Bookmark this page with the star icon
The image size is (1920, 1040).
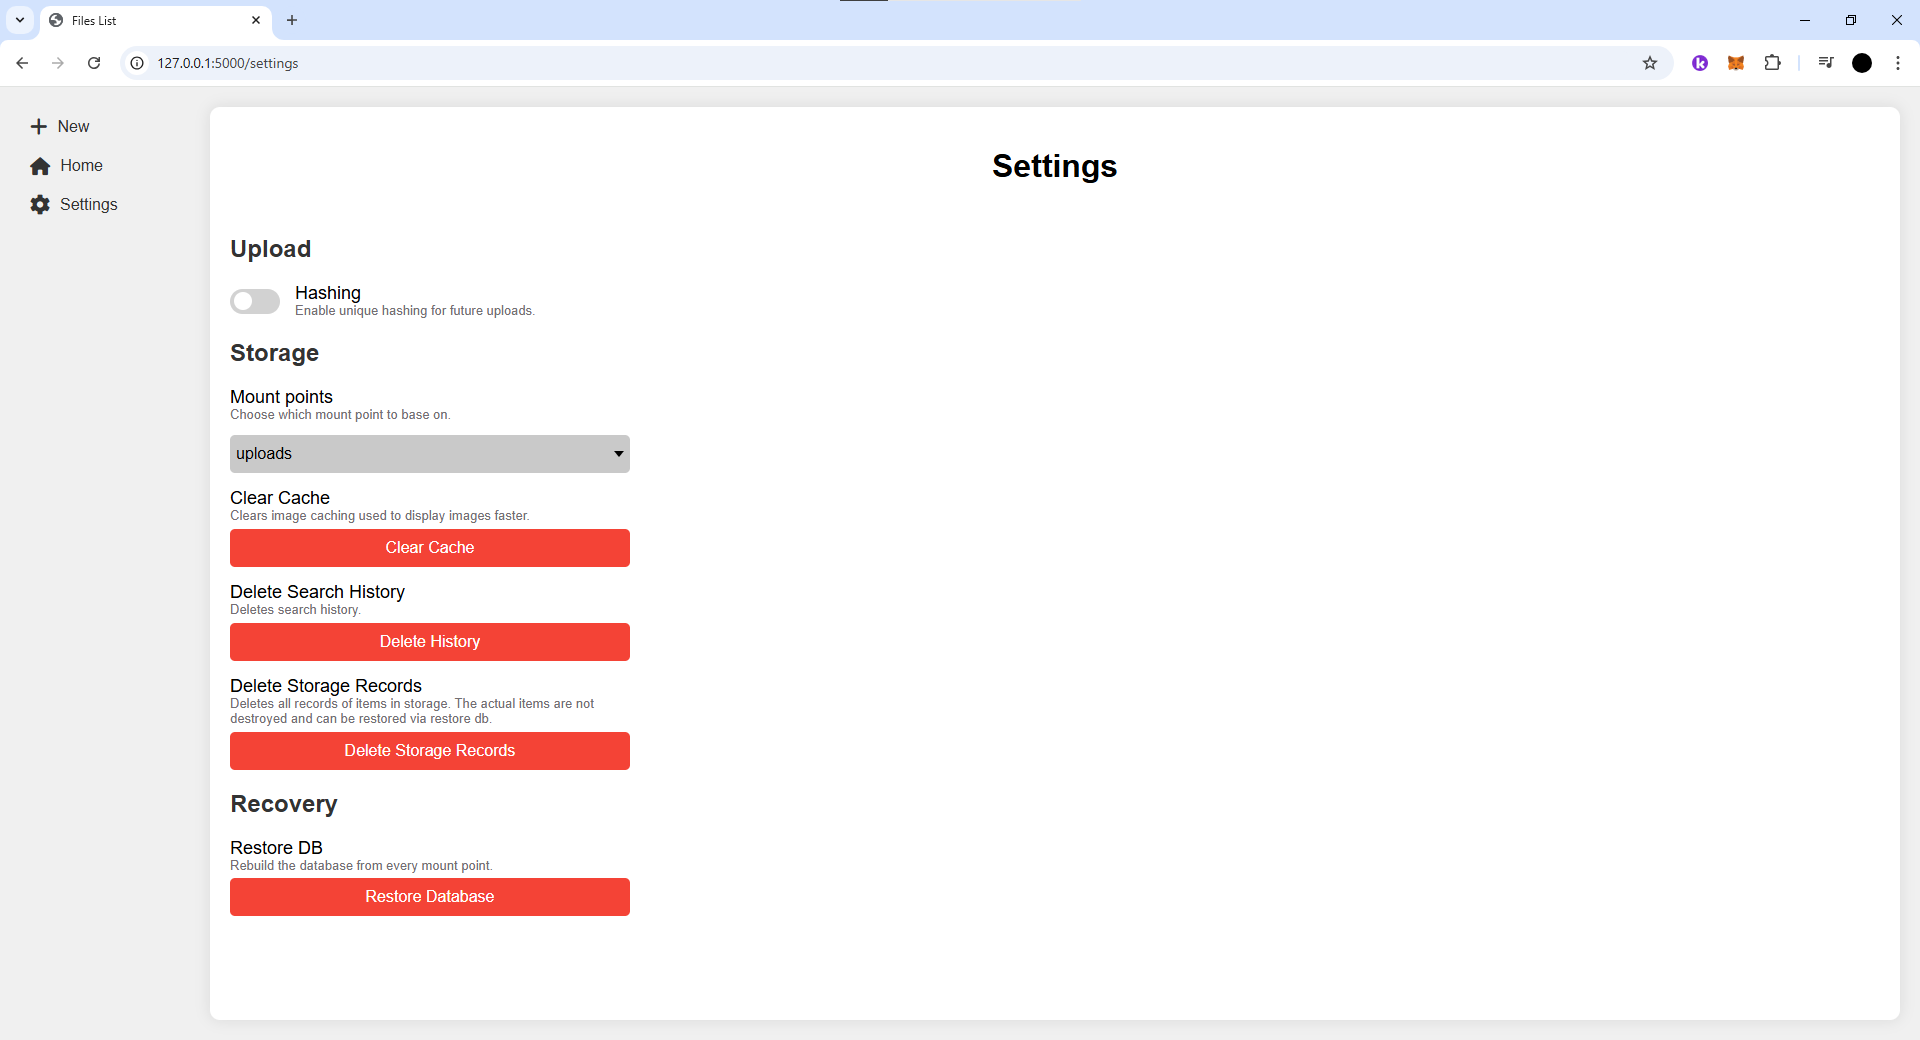1650,63
